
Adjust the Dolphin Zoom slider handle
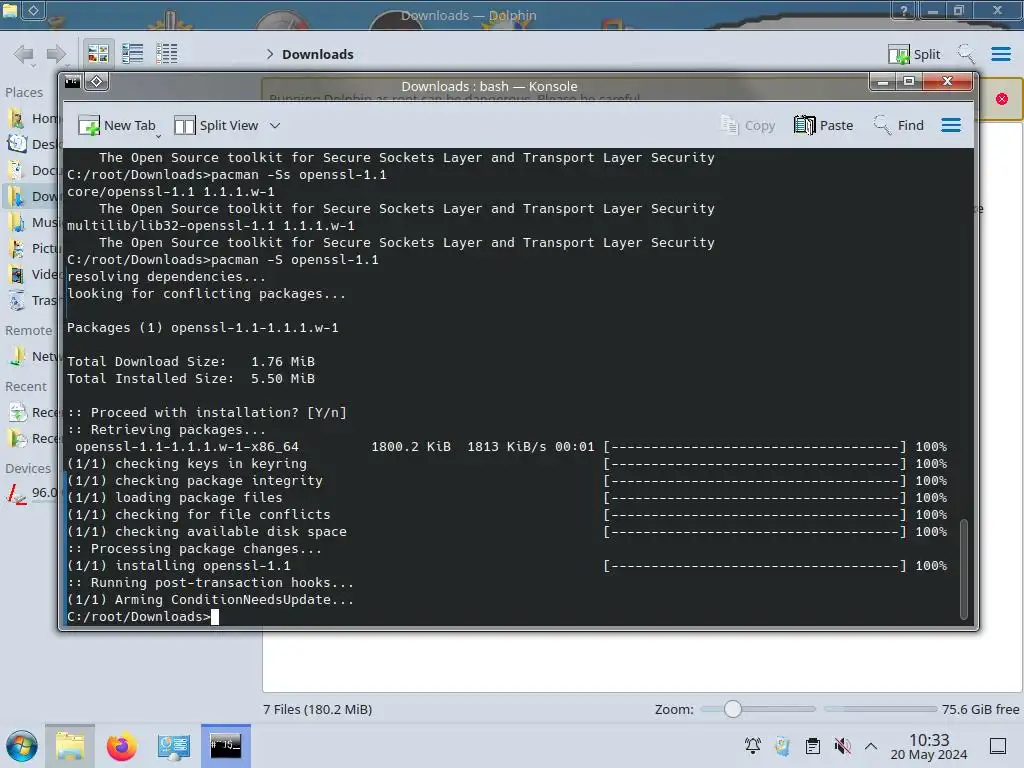point(733,709)
